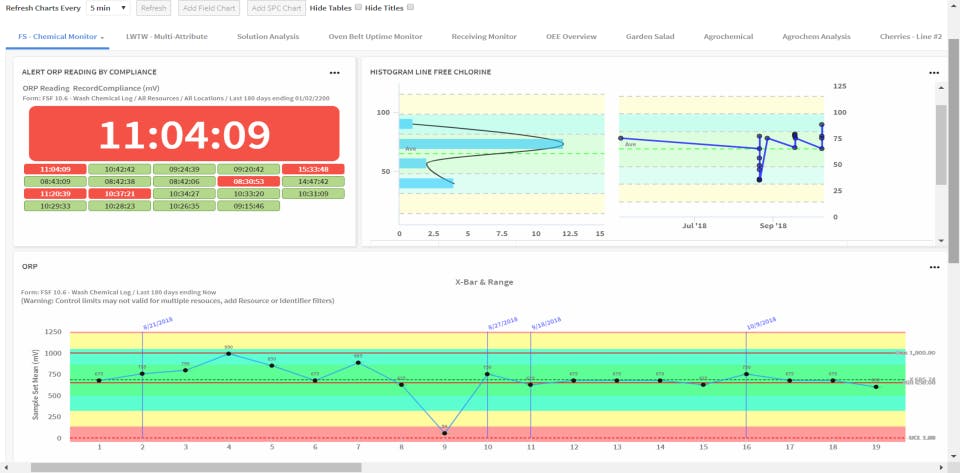Click the page scrollbar down arrow
The height and width of the screenshot is (473, 960).
[x=954, y=456]
